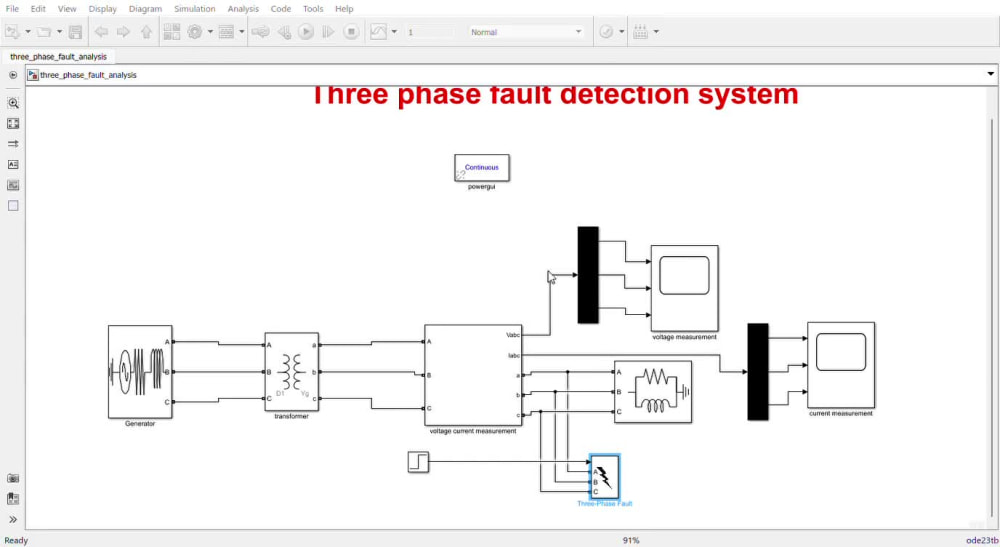This screenshot has width=1000, height=547.
Task: Open the Tools menu
Action: tap(313, 9)
